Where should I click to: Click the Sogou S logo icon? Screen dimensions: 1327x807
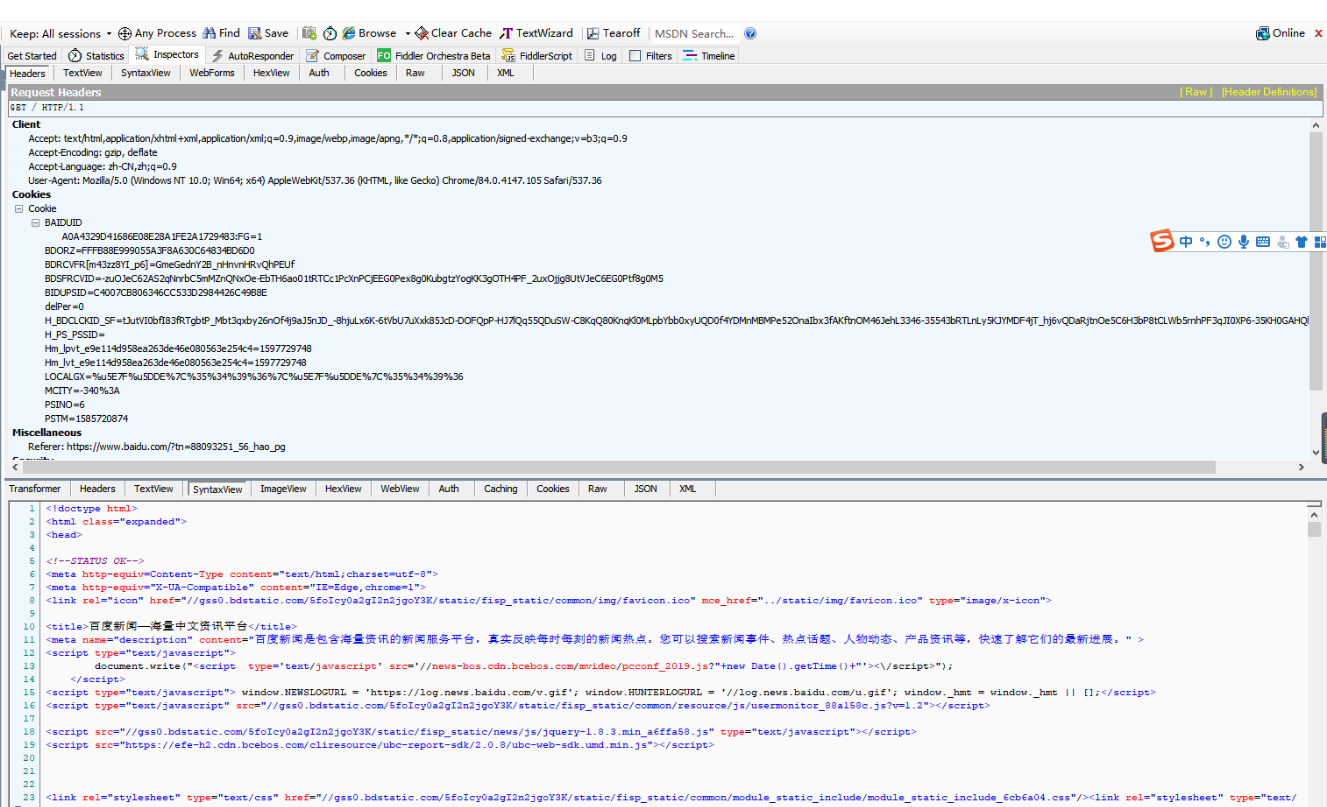[x=1161, y=241]
